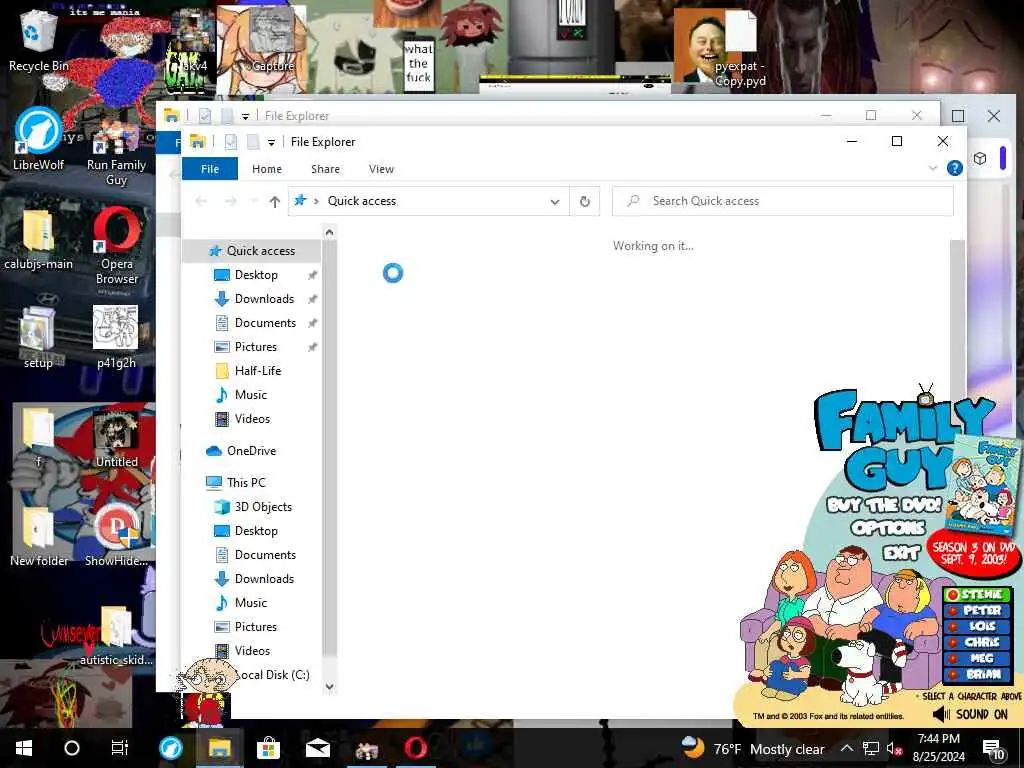Open the weather widget showing 76°F
1024x768 pixels.
coord(752,748)
